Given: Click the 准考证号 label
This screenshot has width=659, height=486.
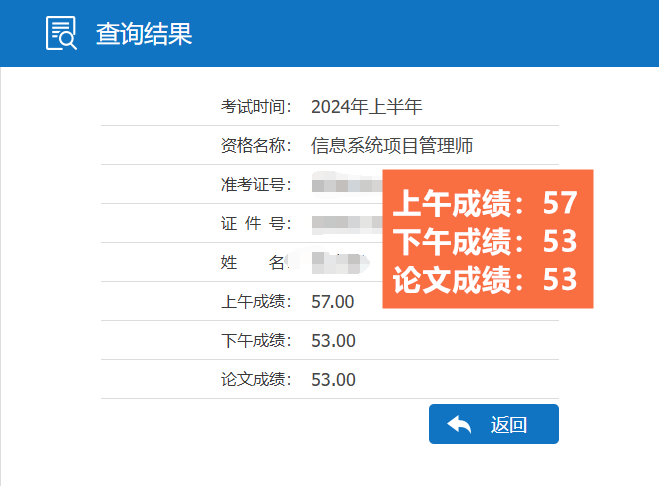Looking at the screenshot, I should coord(256,185).
